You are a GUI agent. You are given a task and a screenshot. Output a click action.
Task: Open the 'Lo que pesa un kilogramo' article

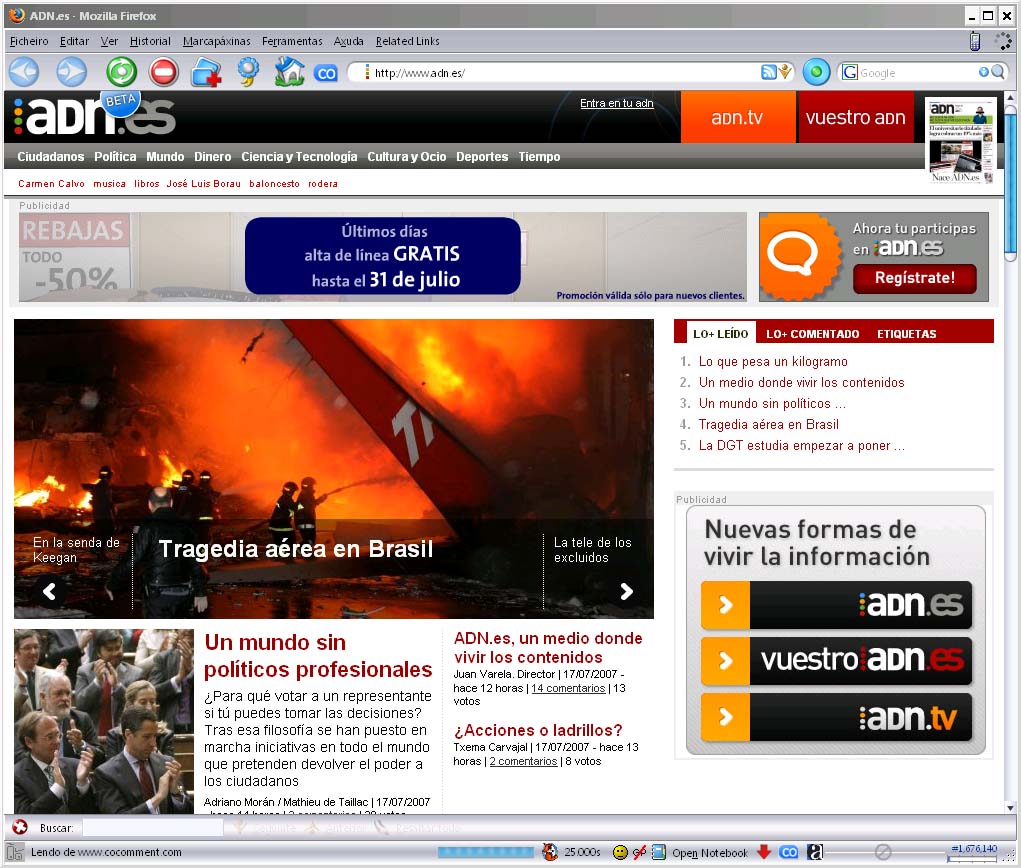coord(773,361)
